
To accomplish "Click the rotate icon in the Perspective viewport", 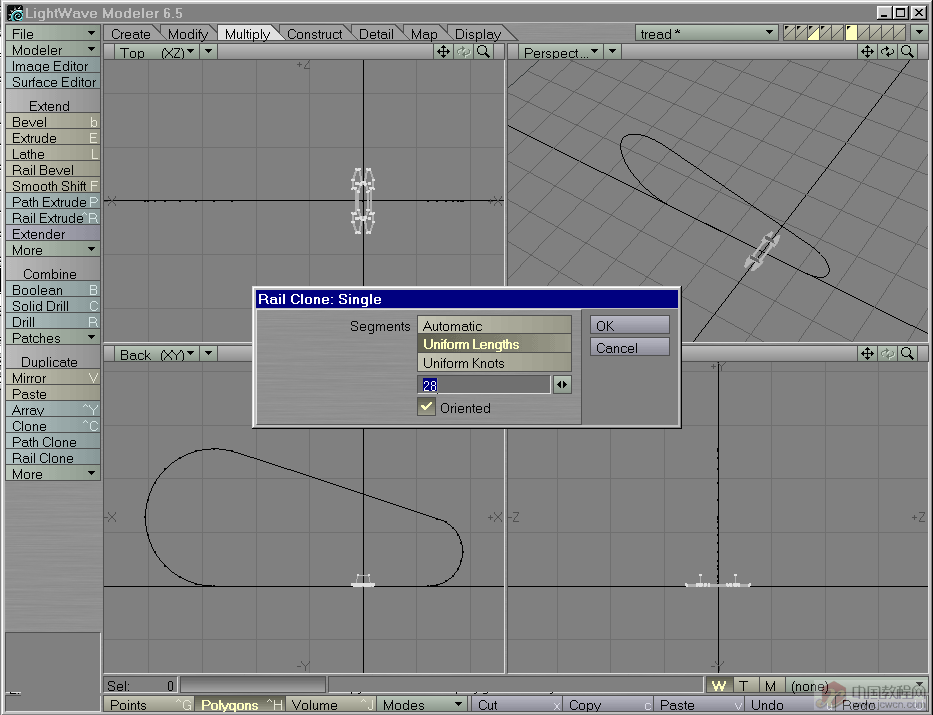I will click(887, 52).
